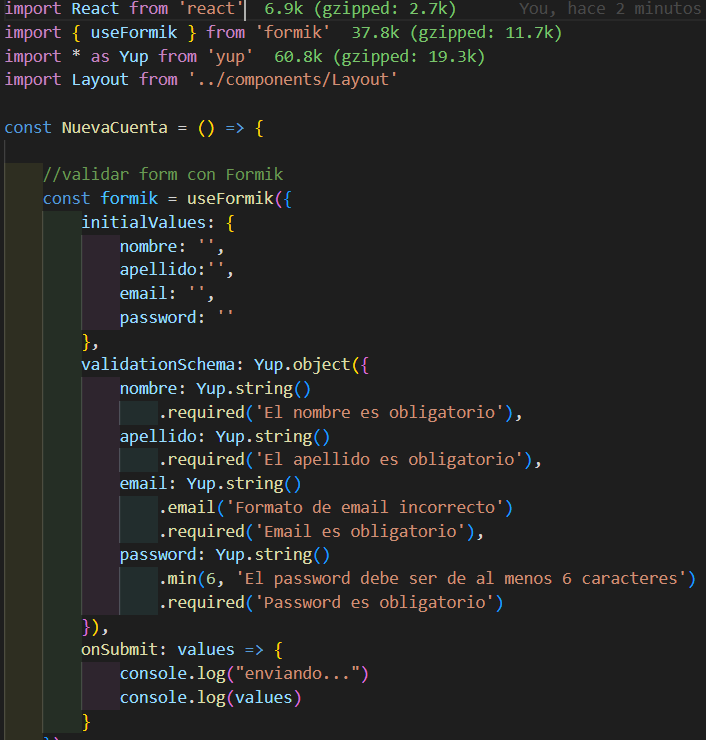Click the '* as Yup' import alias
706x740 pixels.
110,57
